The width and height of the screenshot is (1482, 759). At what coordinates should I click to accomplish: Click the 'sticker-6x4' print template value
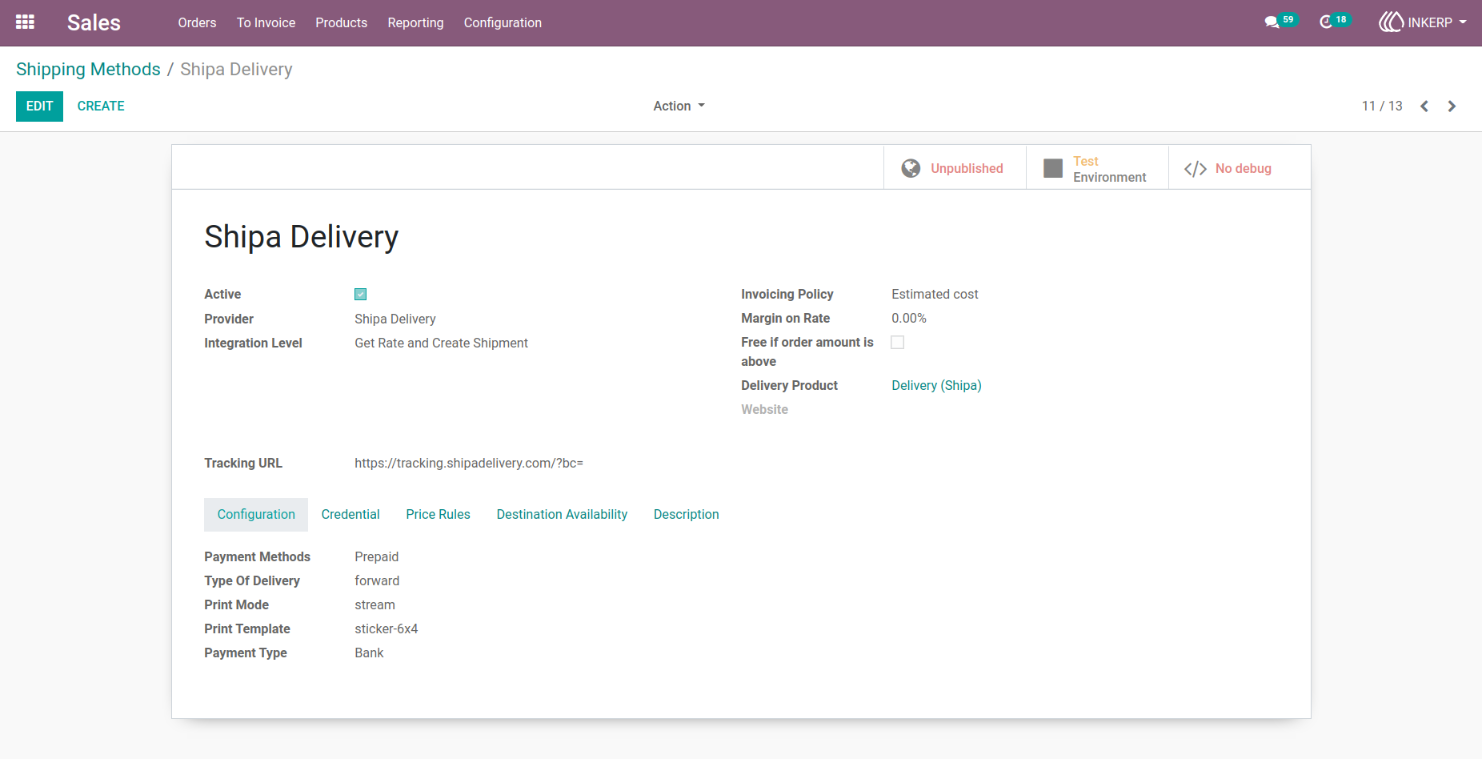(x=386, y=629)
